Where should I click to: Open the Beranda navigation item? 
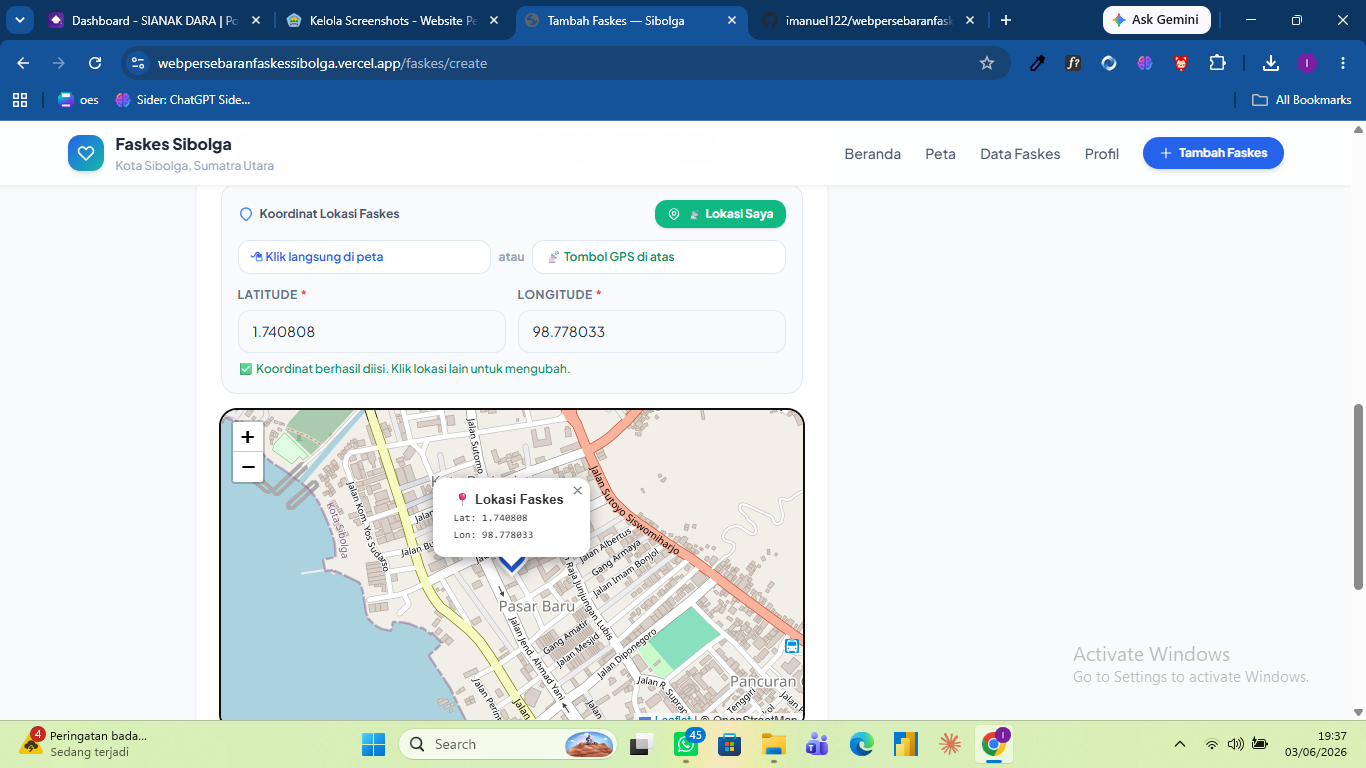[872, 154]
